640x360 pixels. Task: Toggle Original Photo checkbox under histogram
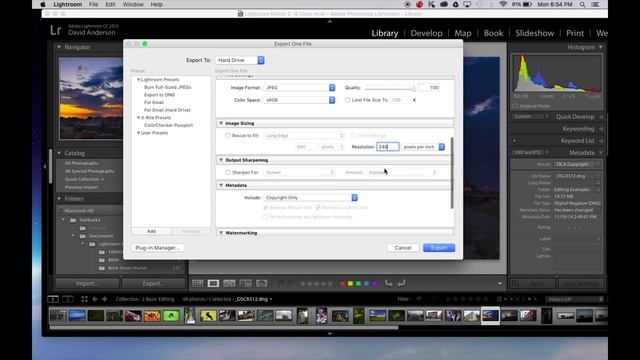coord(516,106)
